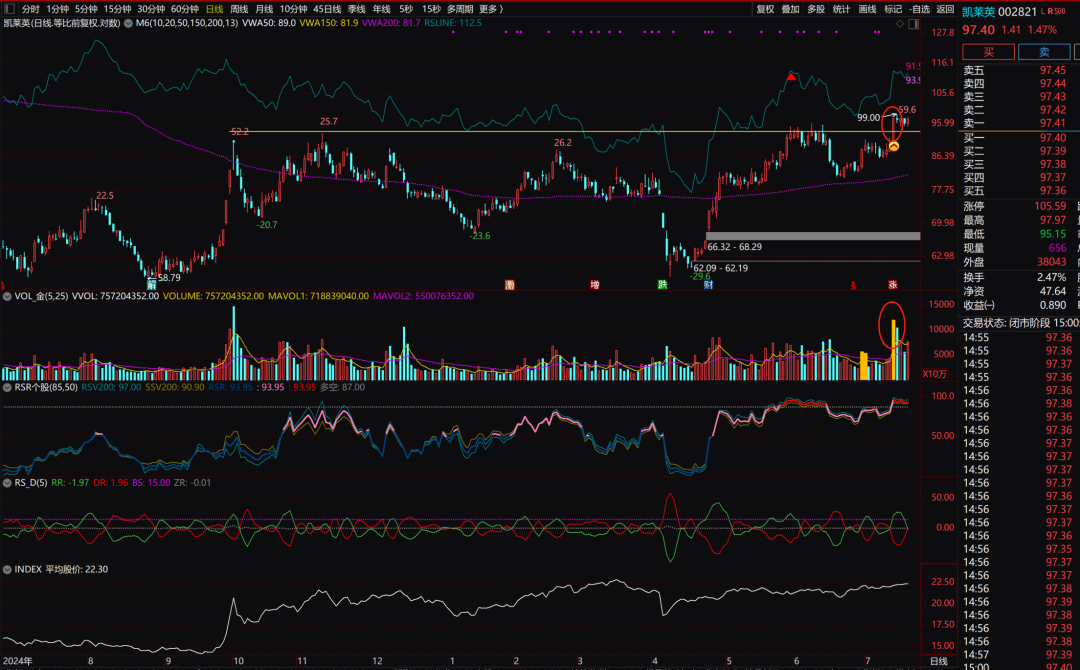Click -自选 to remove from watchlist
Image resolution: width=1080 pixels, height=670 pixels.
pyautogui.click(x=920, y=9)
